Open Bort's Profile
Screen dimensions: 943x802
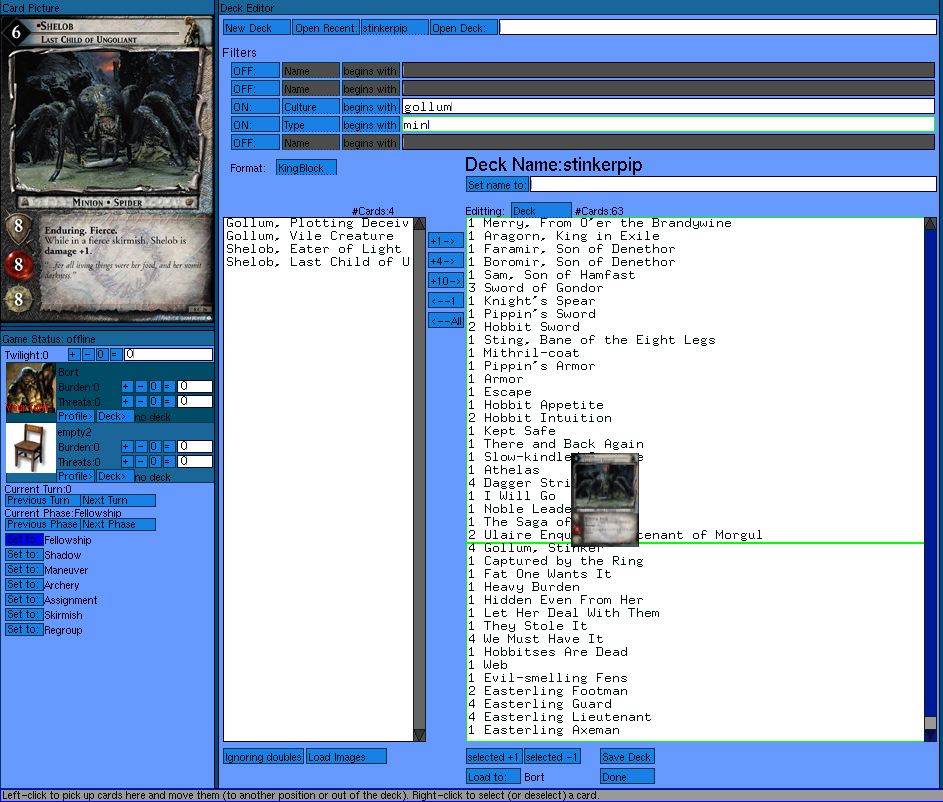[75, 416]
